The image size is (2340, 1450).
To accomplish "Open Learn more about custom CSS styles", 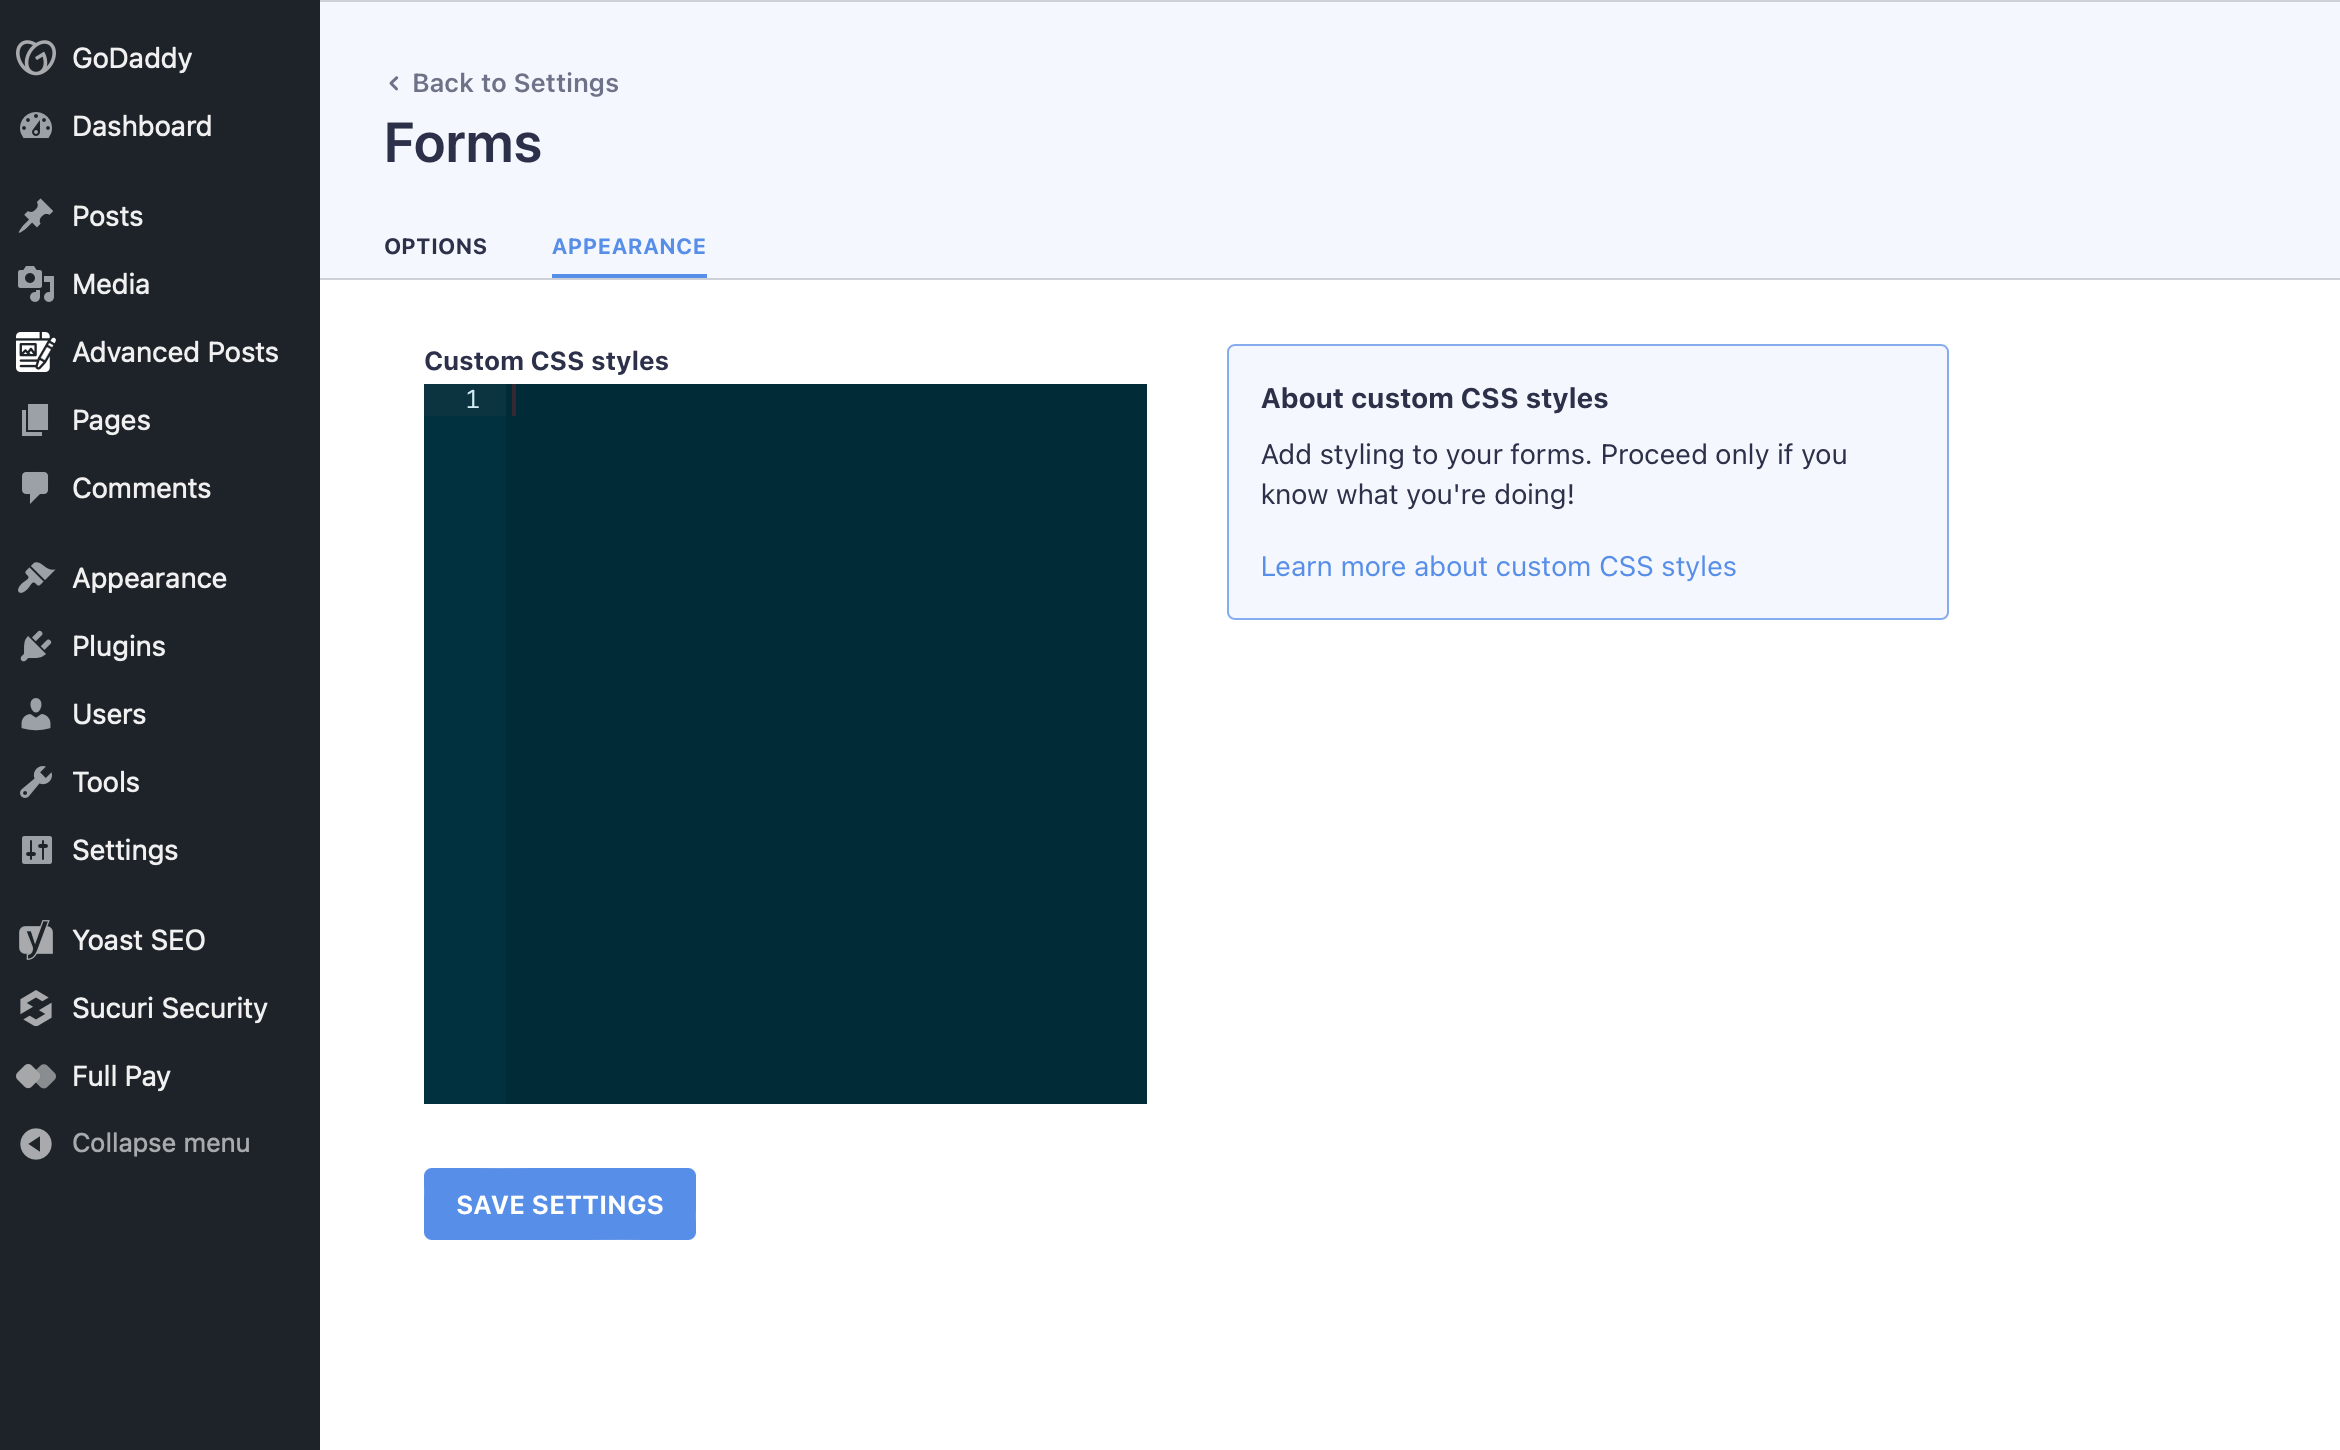I will click(x=1498, y=566).
